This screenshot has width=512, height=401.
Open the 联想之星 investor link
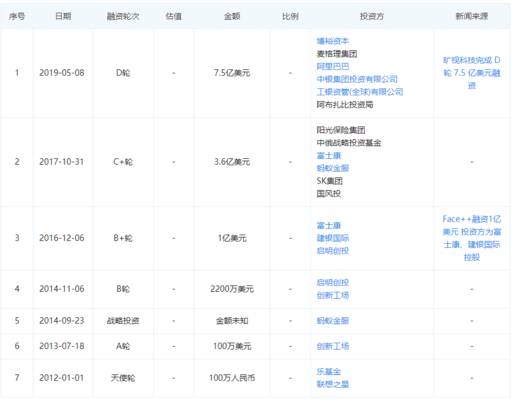point(332,384)
